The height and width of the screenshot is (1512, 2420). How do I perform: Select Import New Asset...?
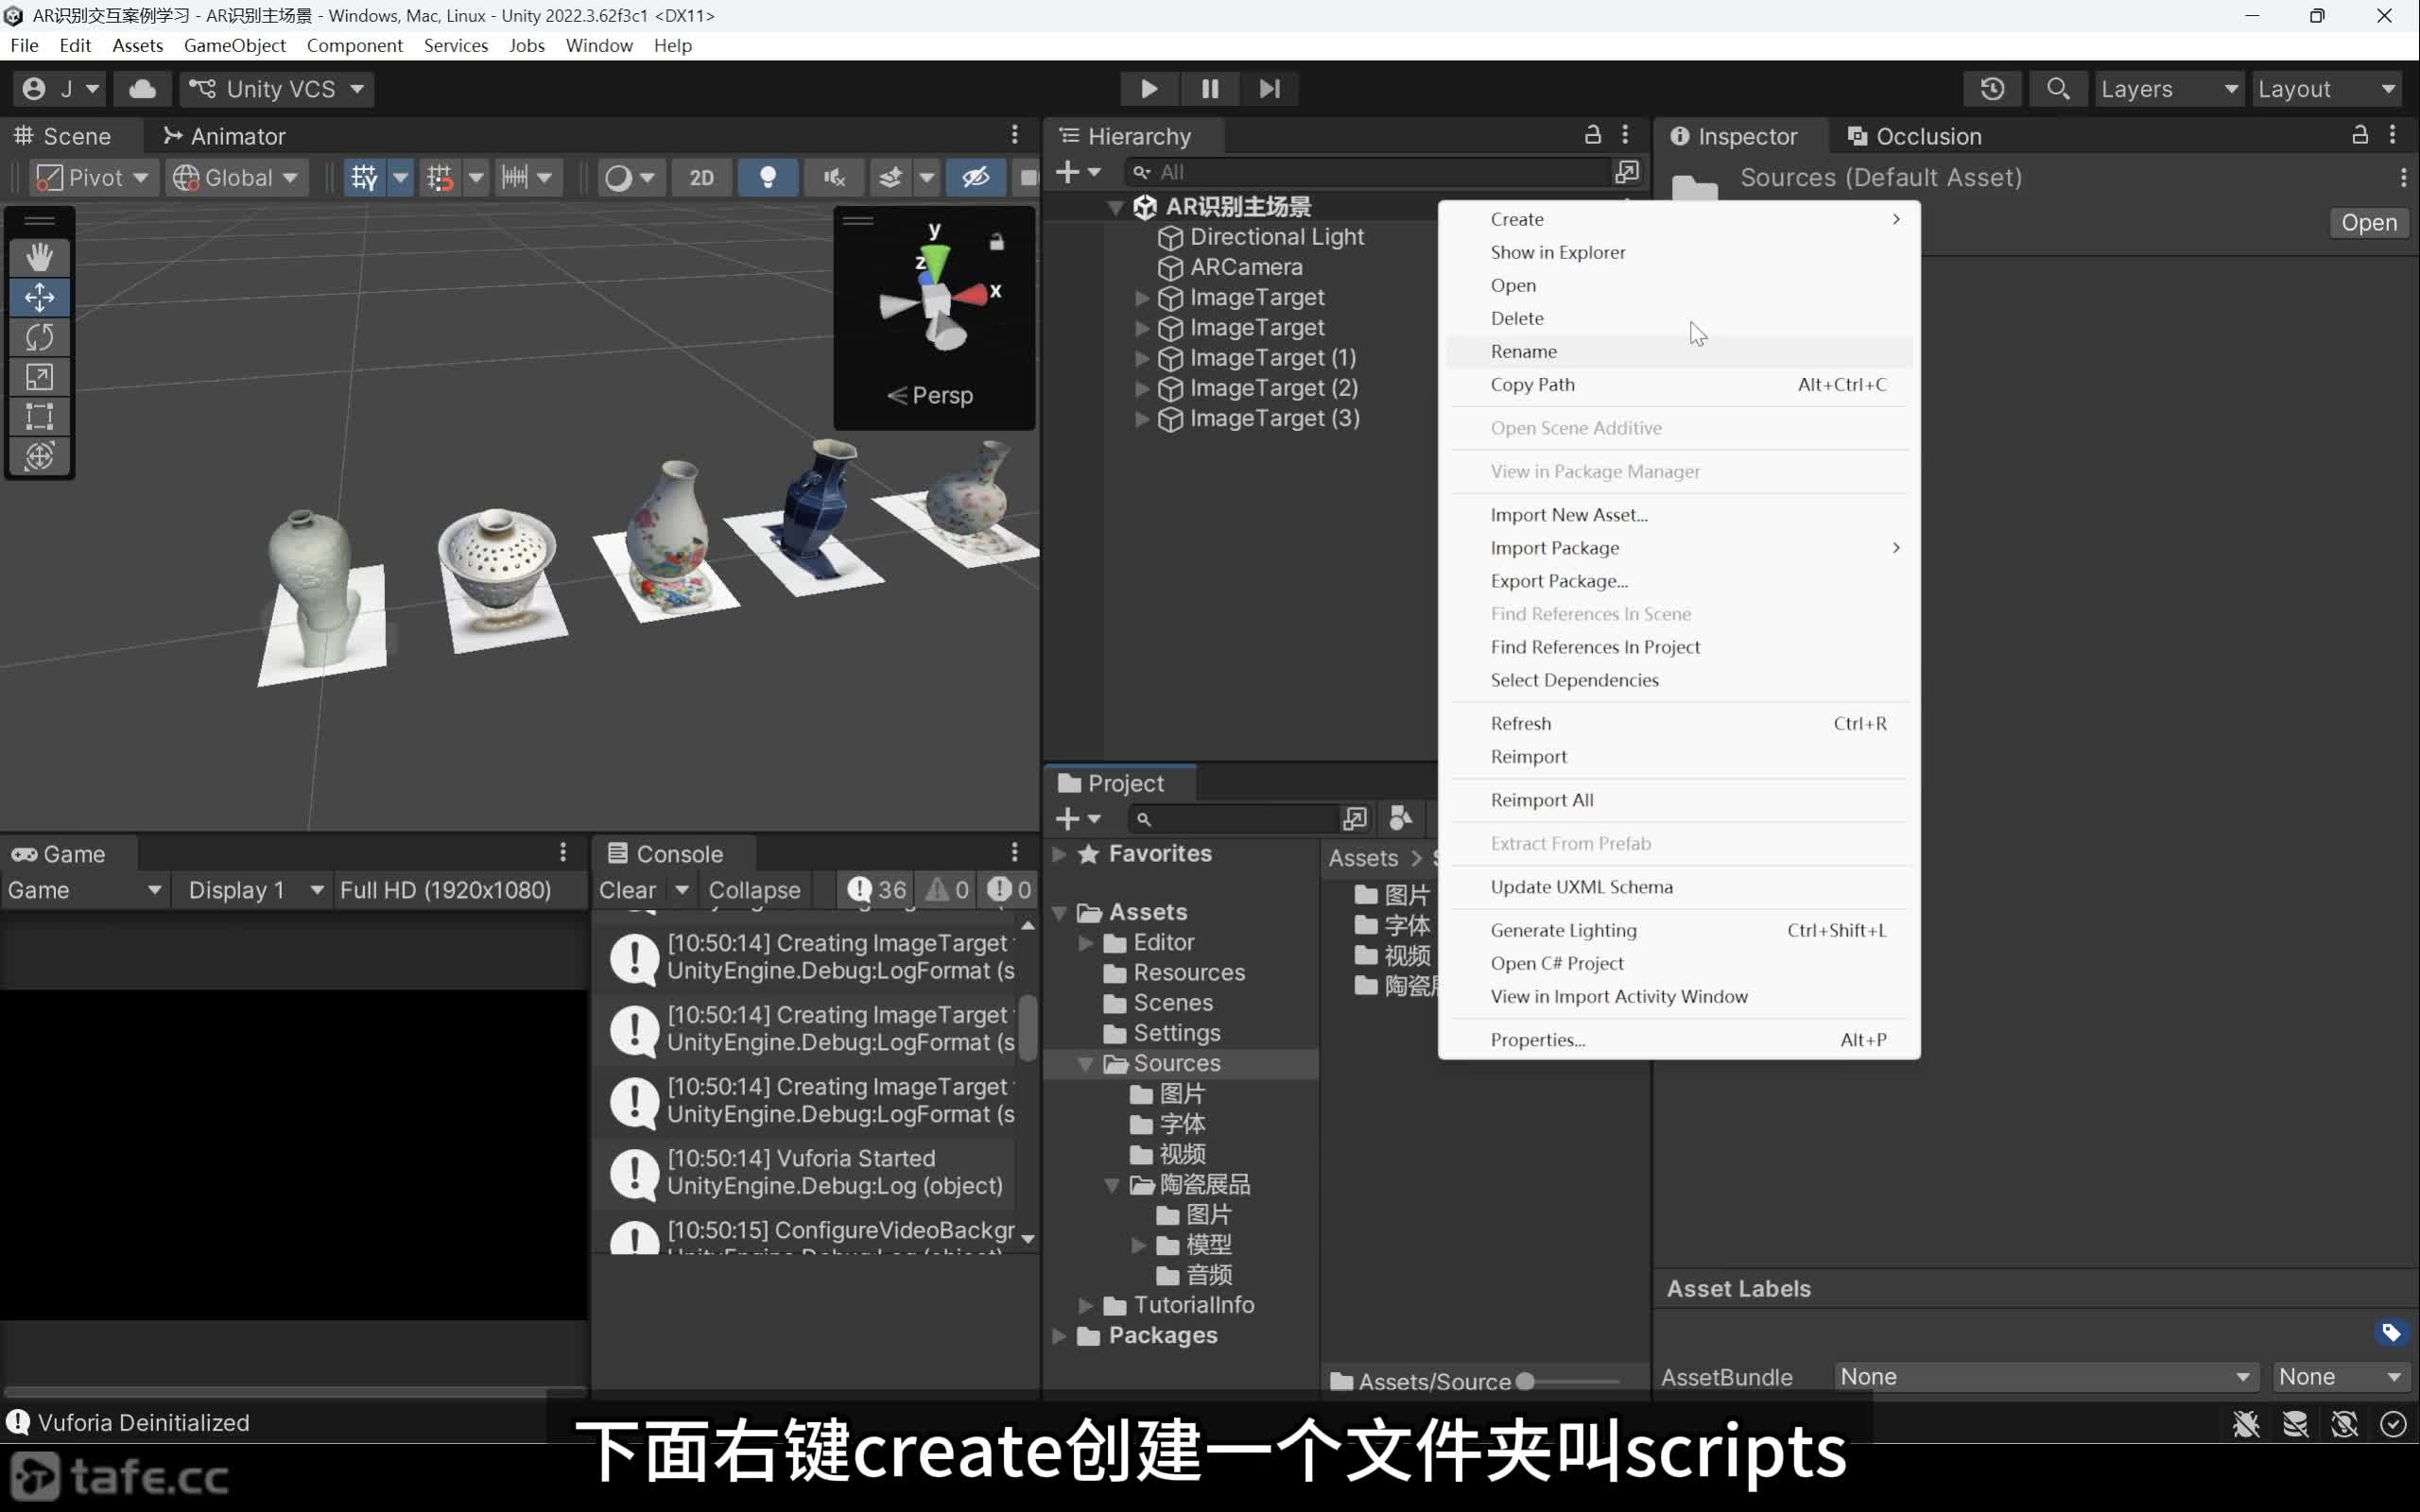[1679, 514]
